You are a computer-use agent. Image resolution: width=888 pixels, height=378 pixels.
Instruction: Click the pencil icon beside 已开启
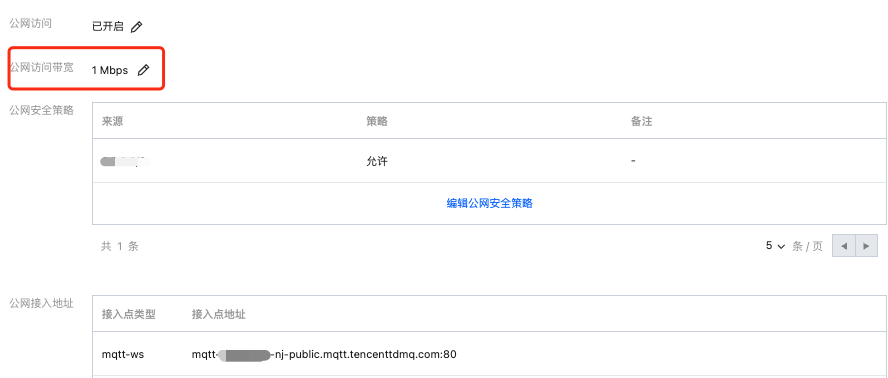click(136, 27)
